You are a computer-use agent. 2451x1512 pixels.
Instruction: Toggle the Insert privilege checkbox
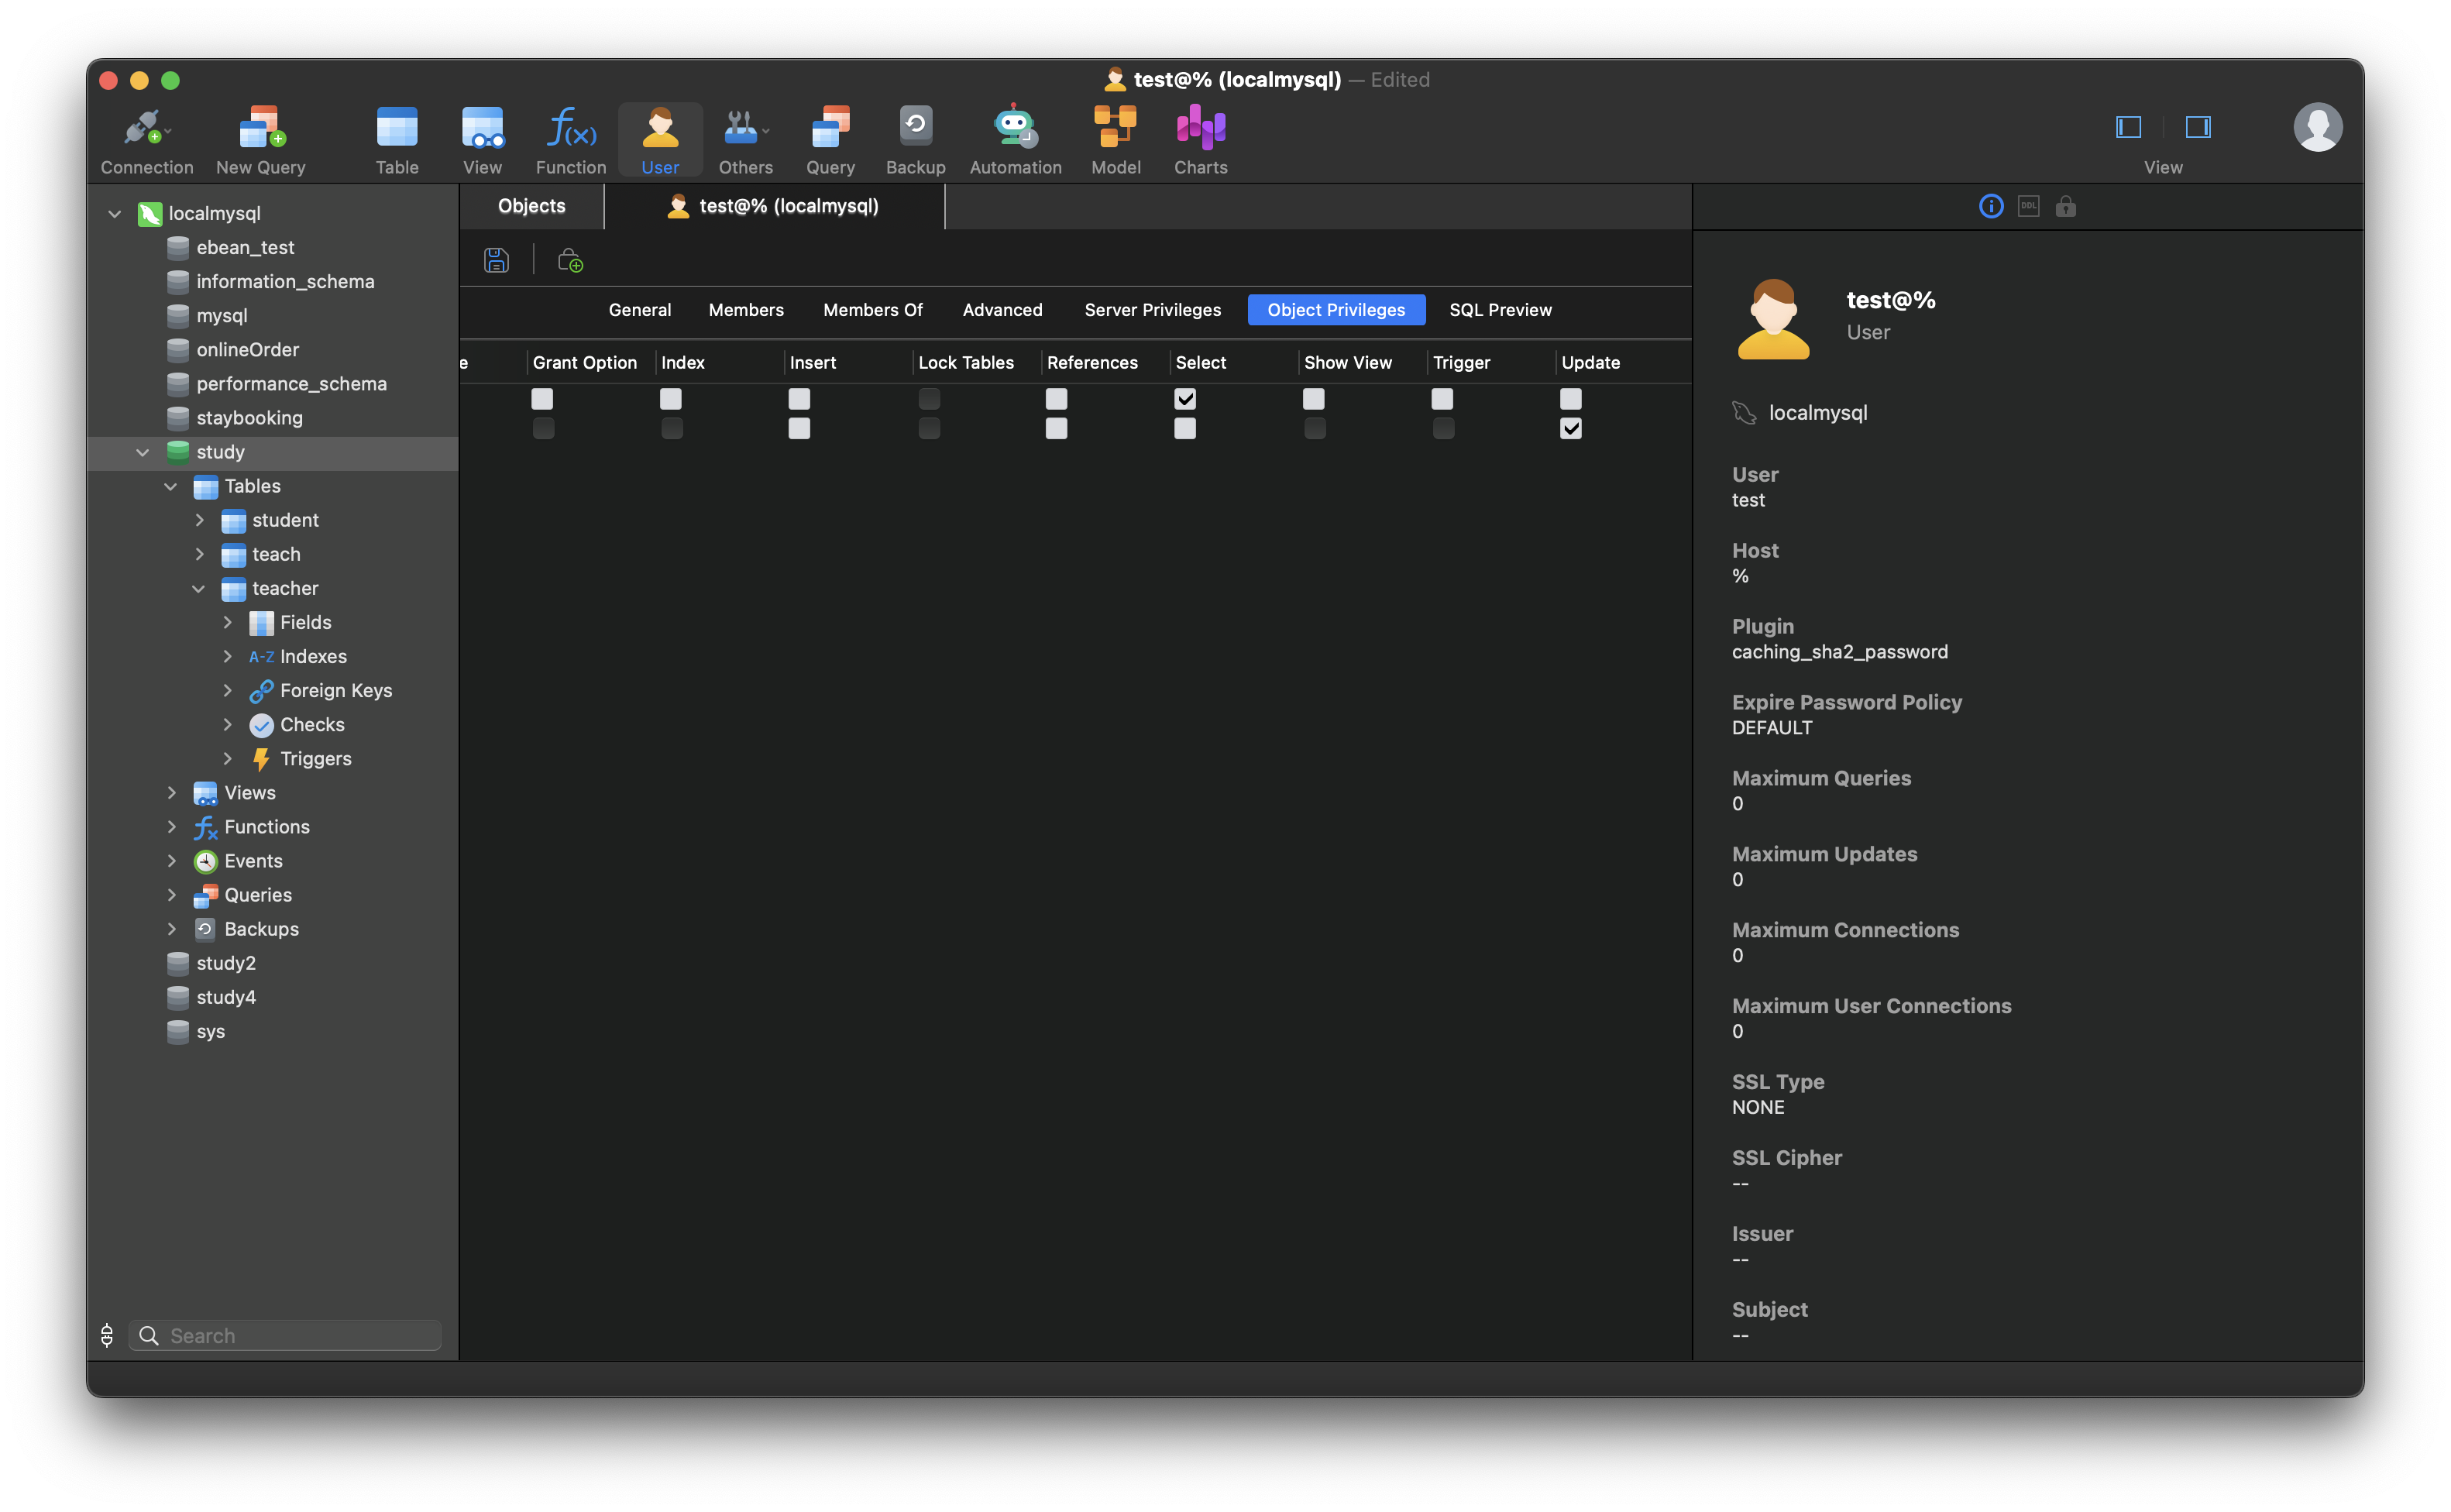[x=800, y=399]
